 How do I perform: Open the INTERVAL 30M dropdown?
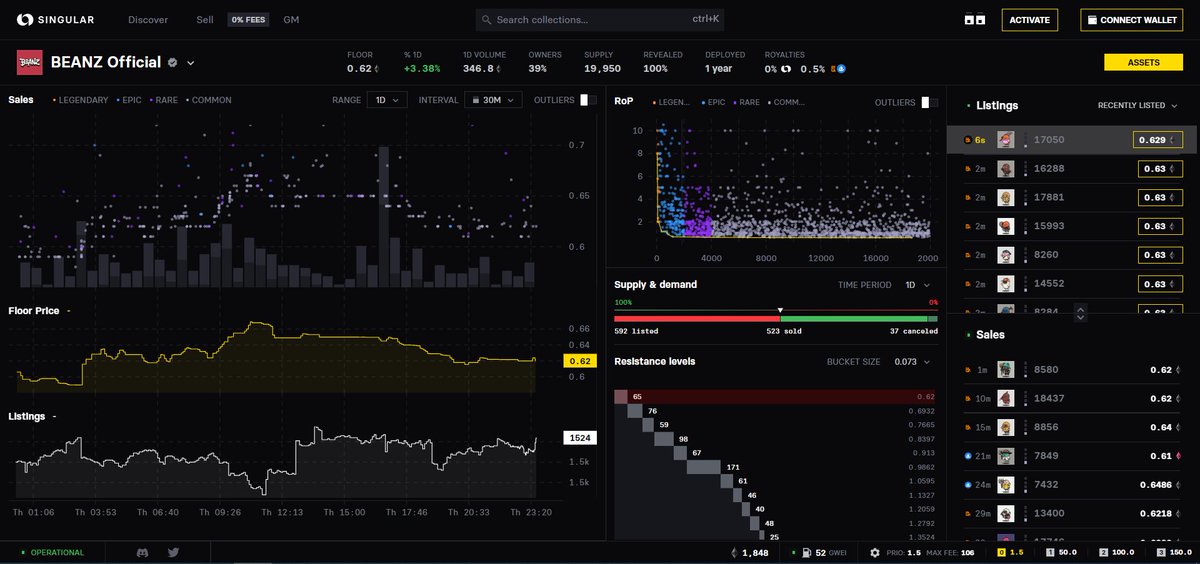click(x=494, y=100)
